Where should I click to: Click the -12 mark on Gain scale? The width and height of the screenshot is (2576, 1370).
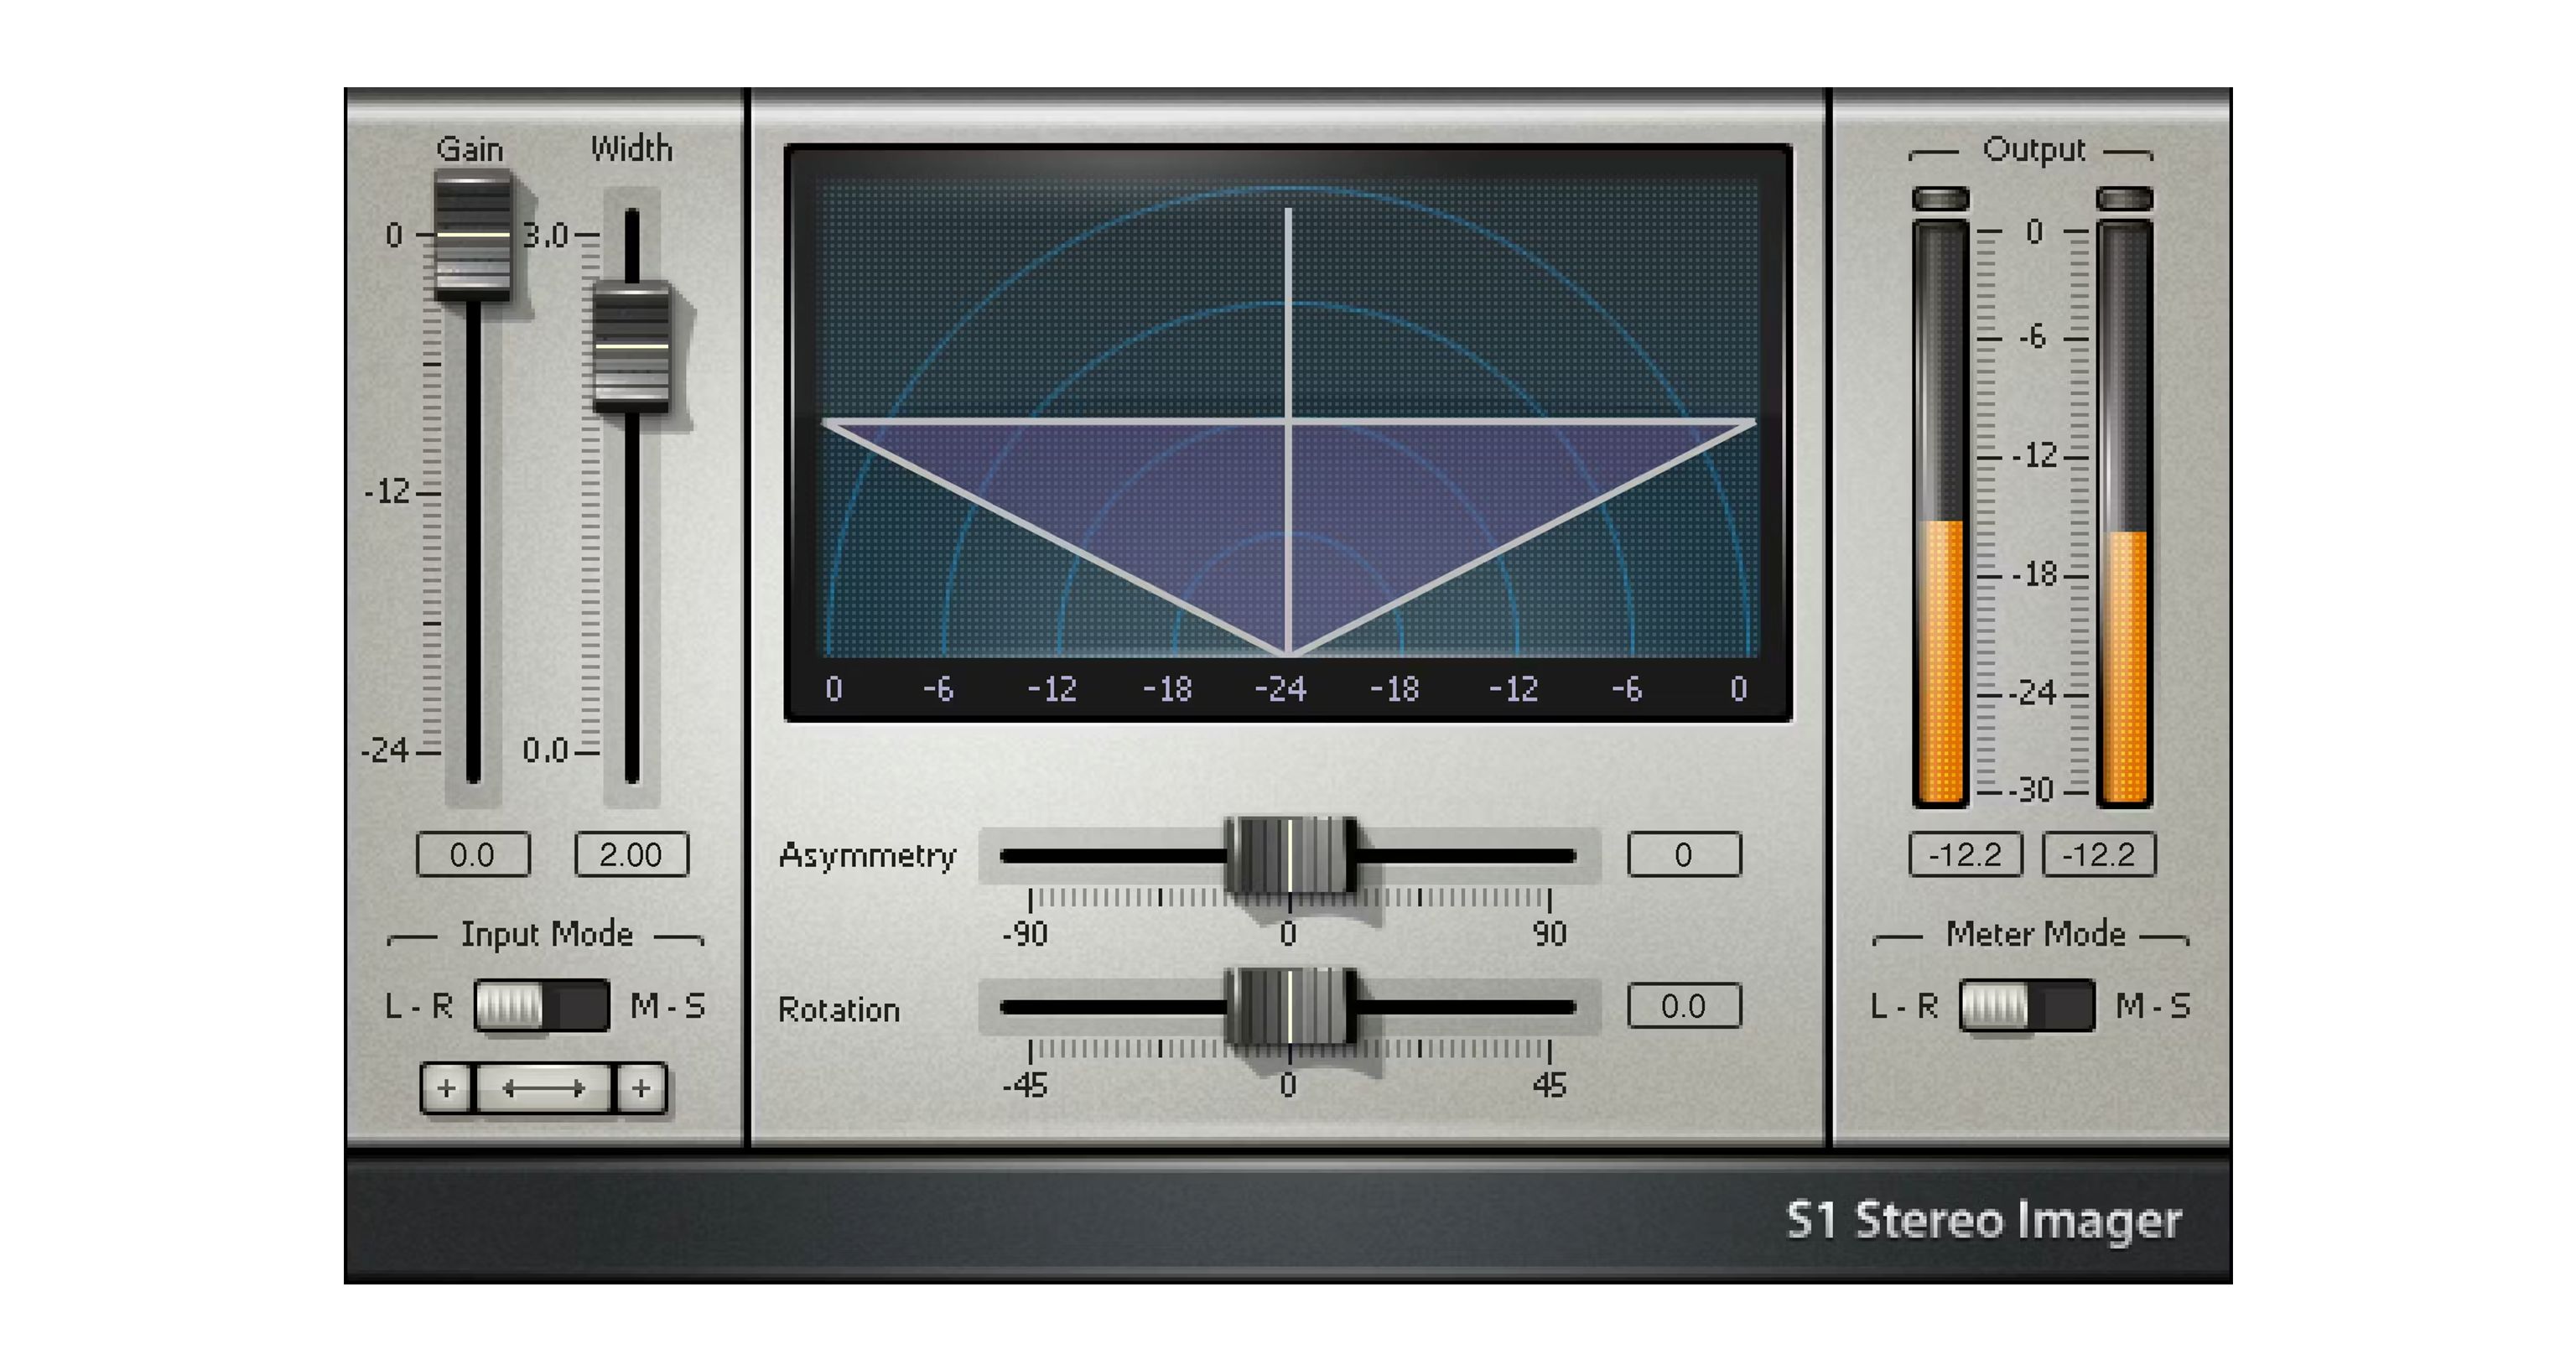[x=387, y=491]
